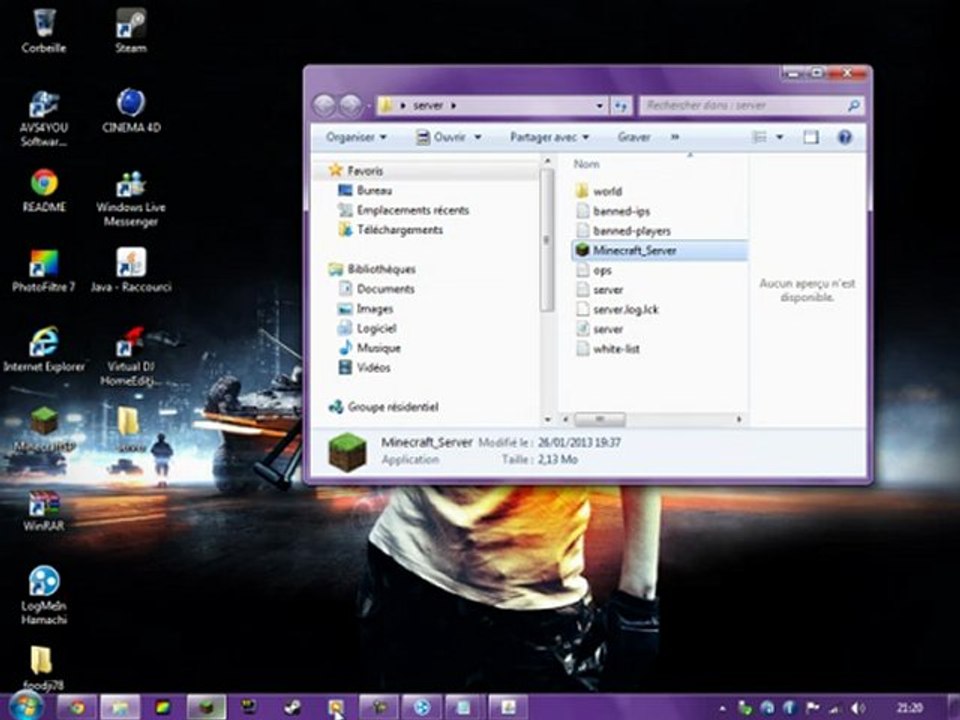This screenshot has height=720, width=960.
Task: Click the refresh button beside address bar
Action: click(x=621, y=106)
